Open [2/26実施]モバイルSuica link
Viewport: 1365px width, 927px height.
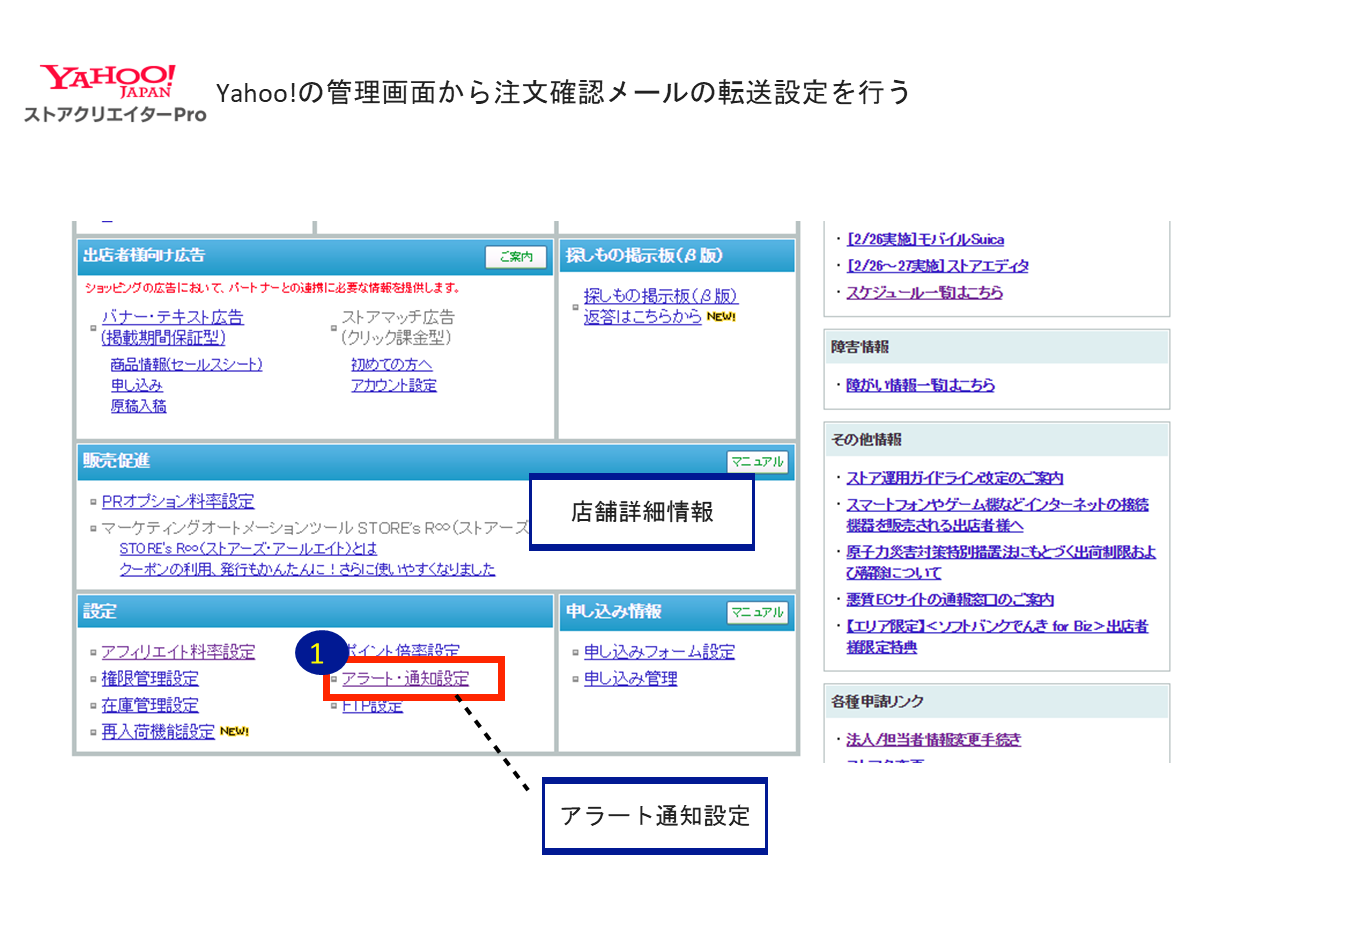tap(925, 239)
